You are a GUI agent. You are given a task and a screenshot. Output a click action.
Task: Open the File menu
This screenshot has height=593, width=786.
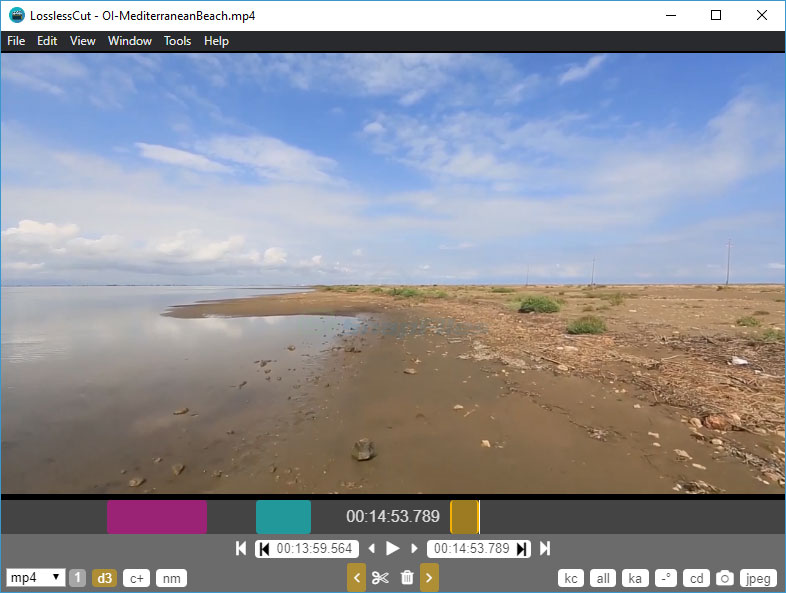coord(16,41)
